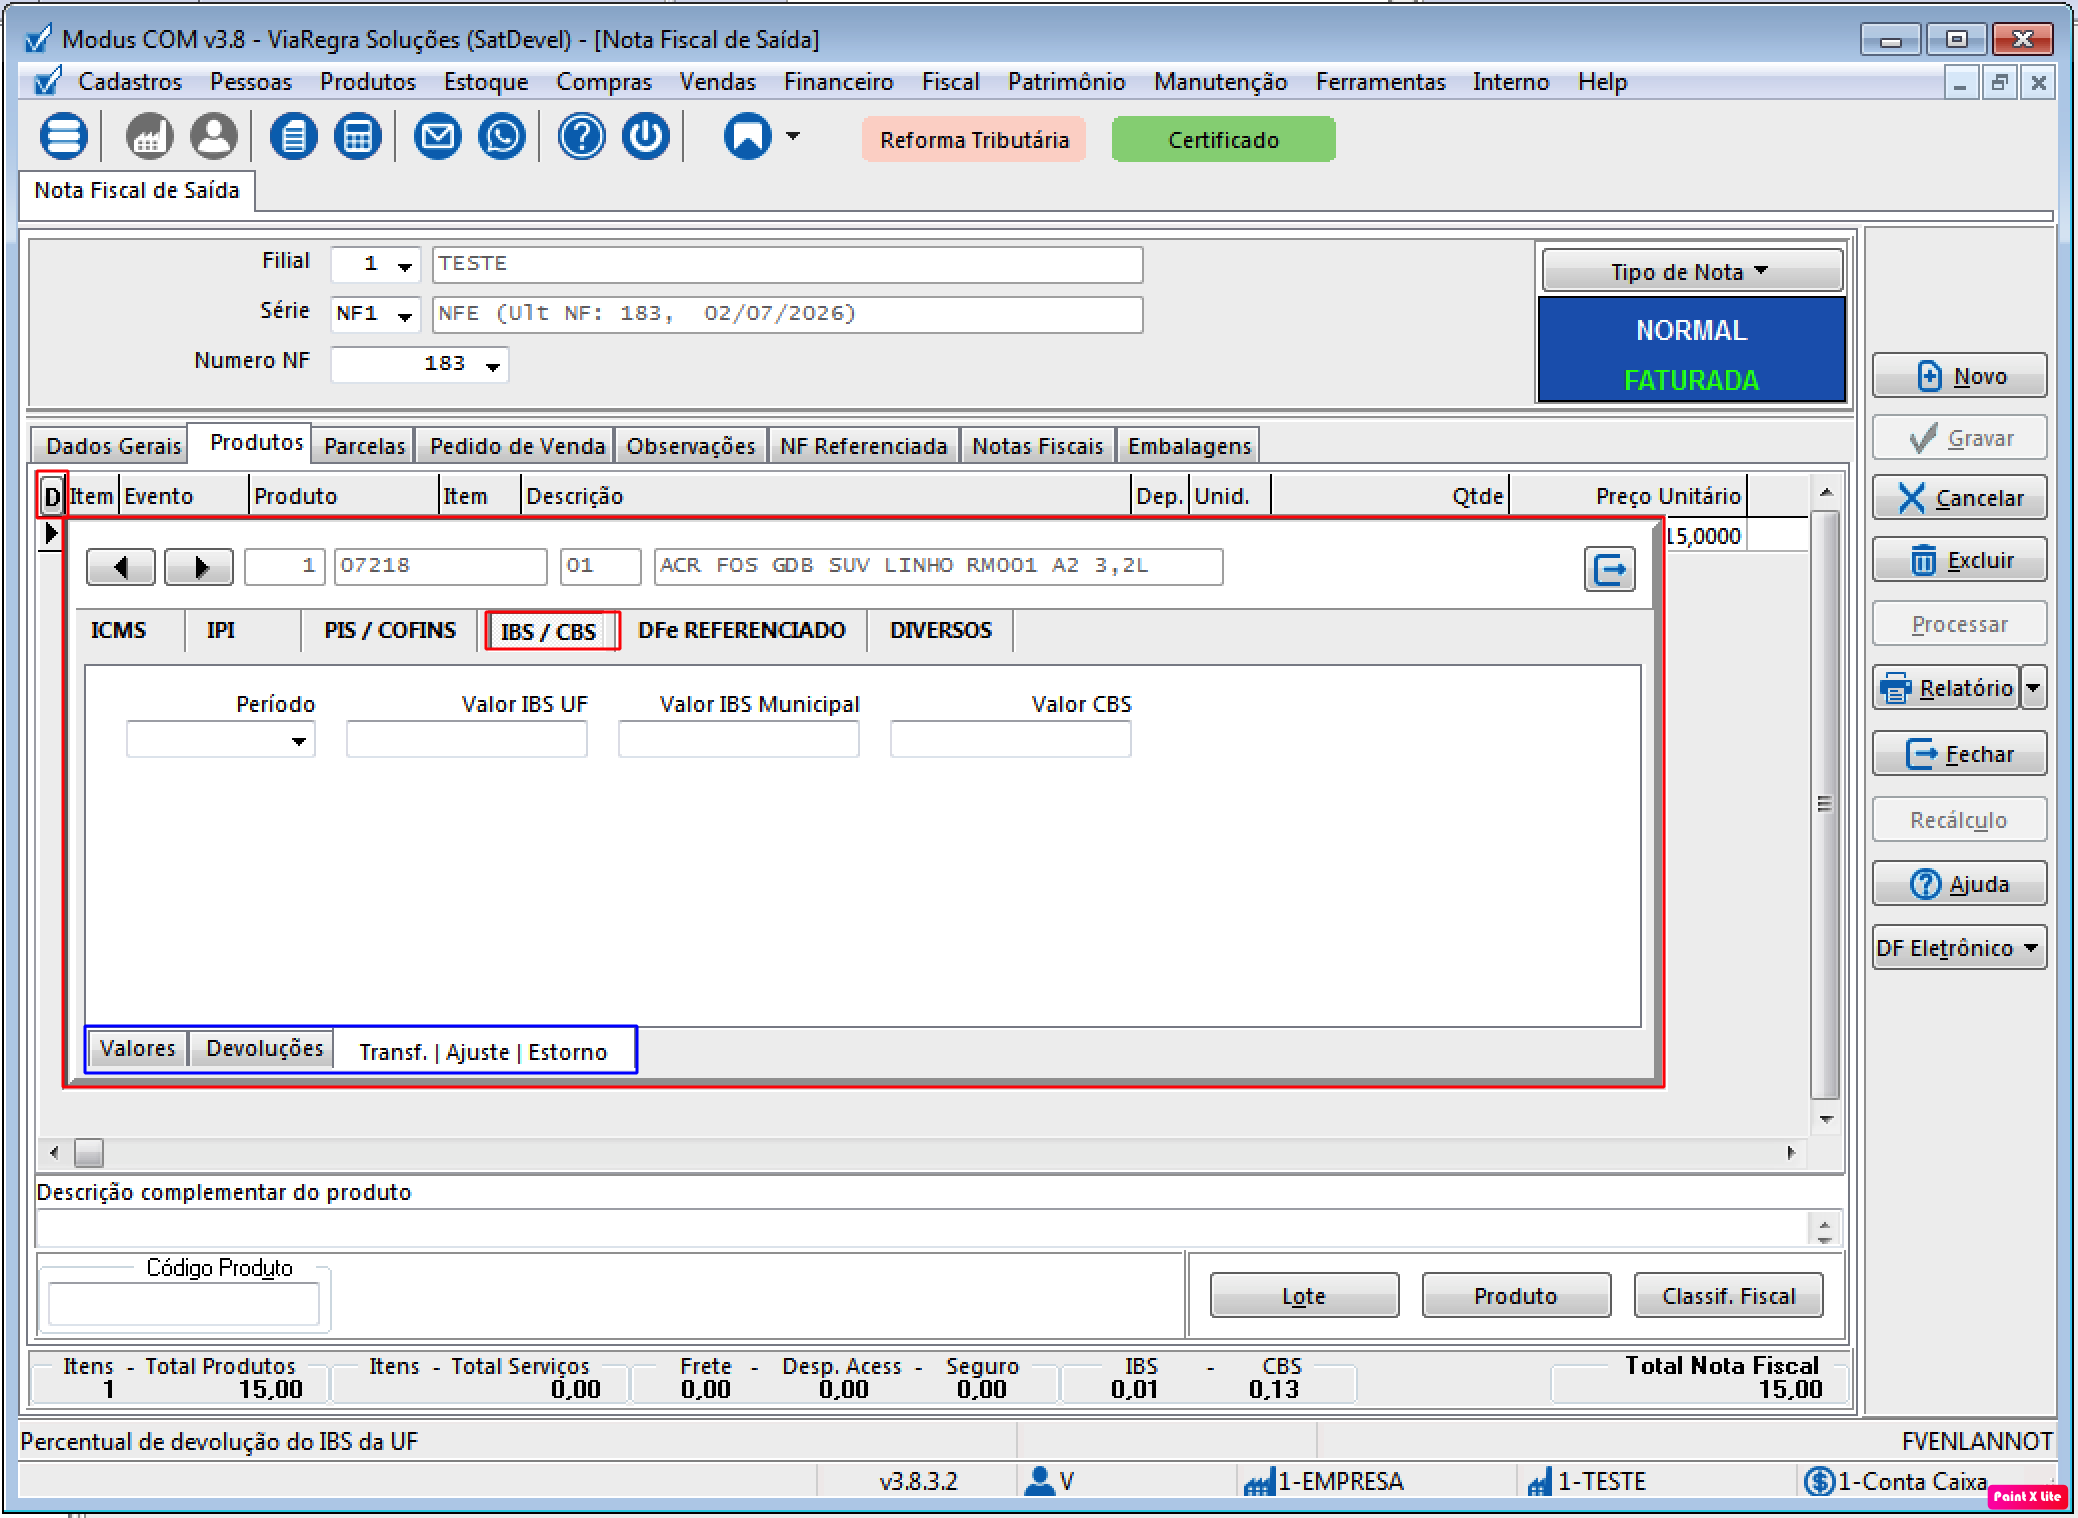
Task: Click the Reforma Tributária button
Action: [x=974, y=140]
